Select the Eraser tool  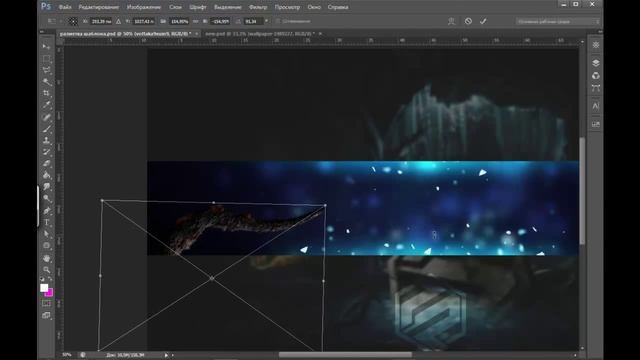pos(47,164)
